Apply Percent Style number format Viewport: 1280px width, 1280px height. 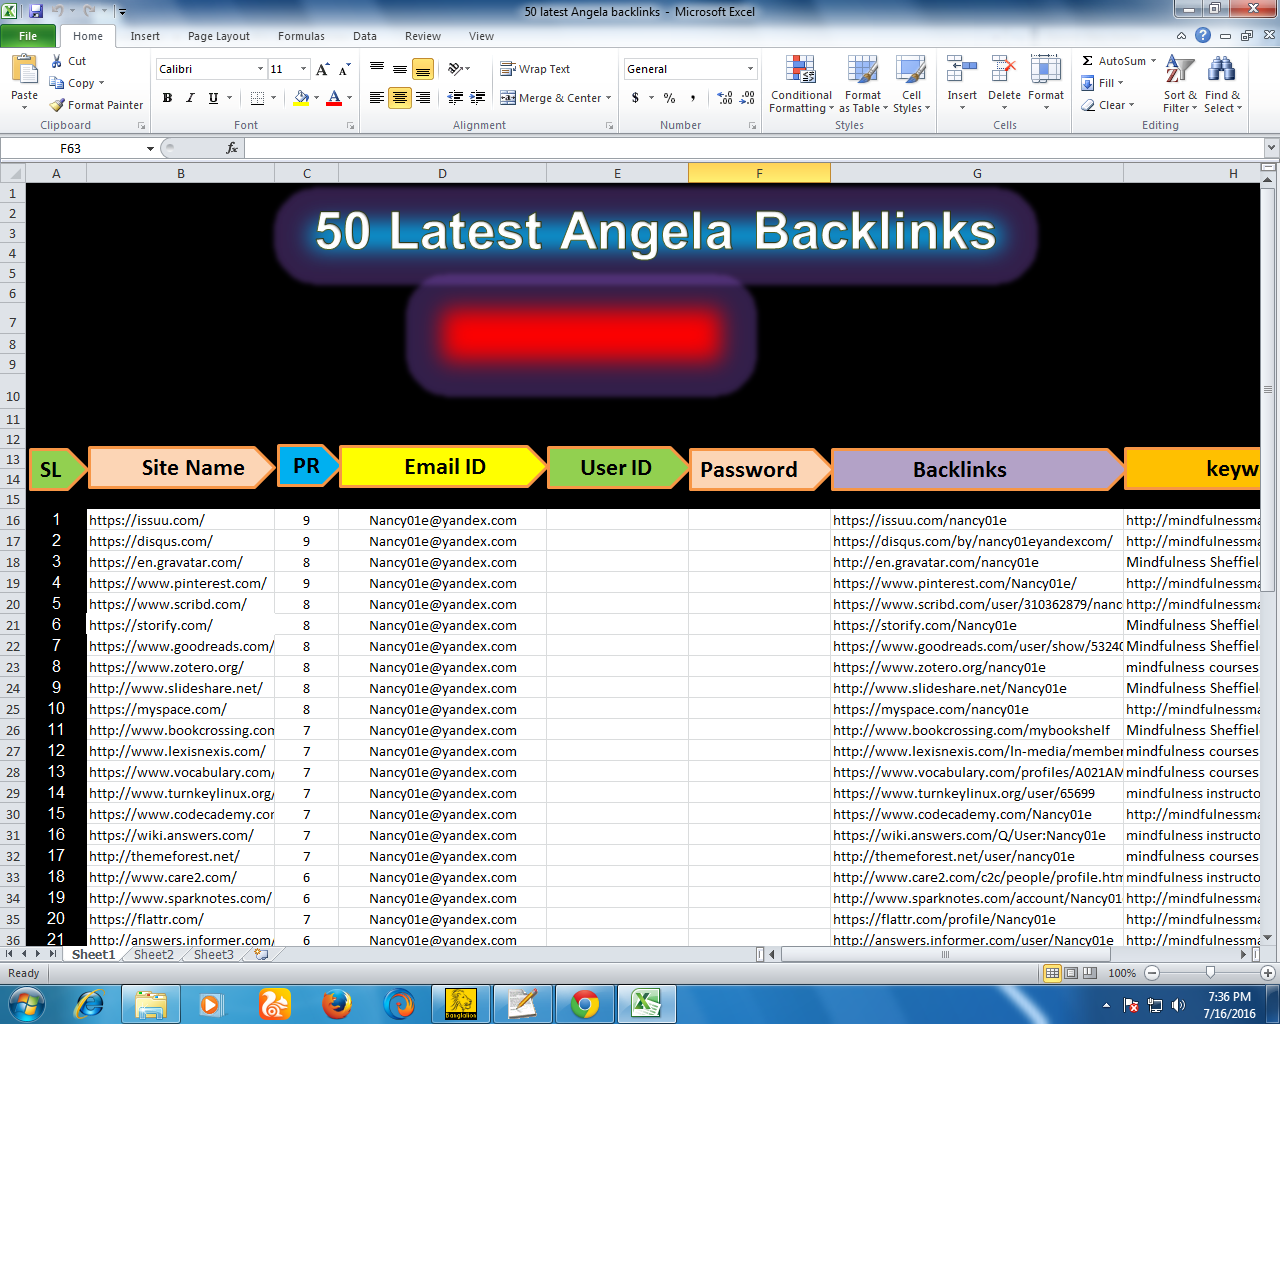(x=668, y=98)
